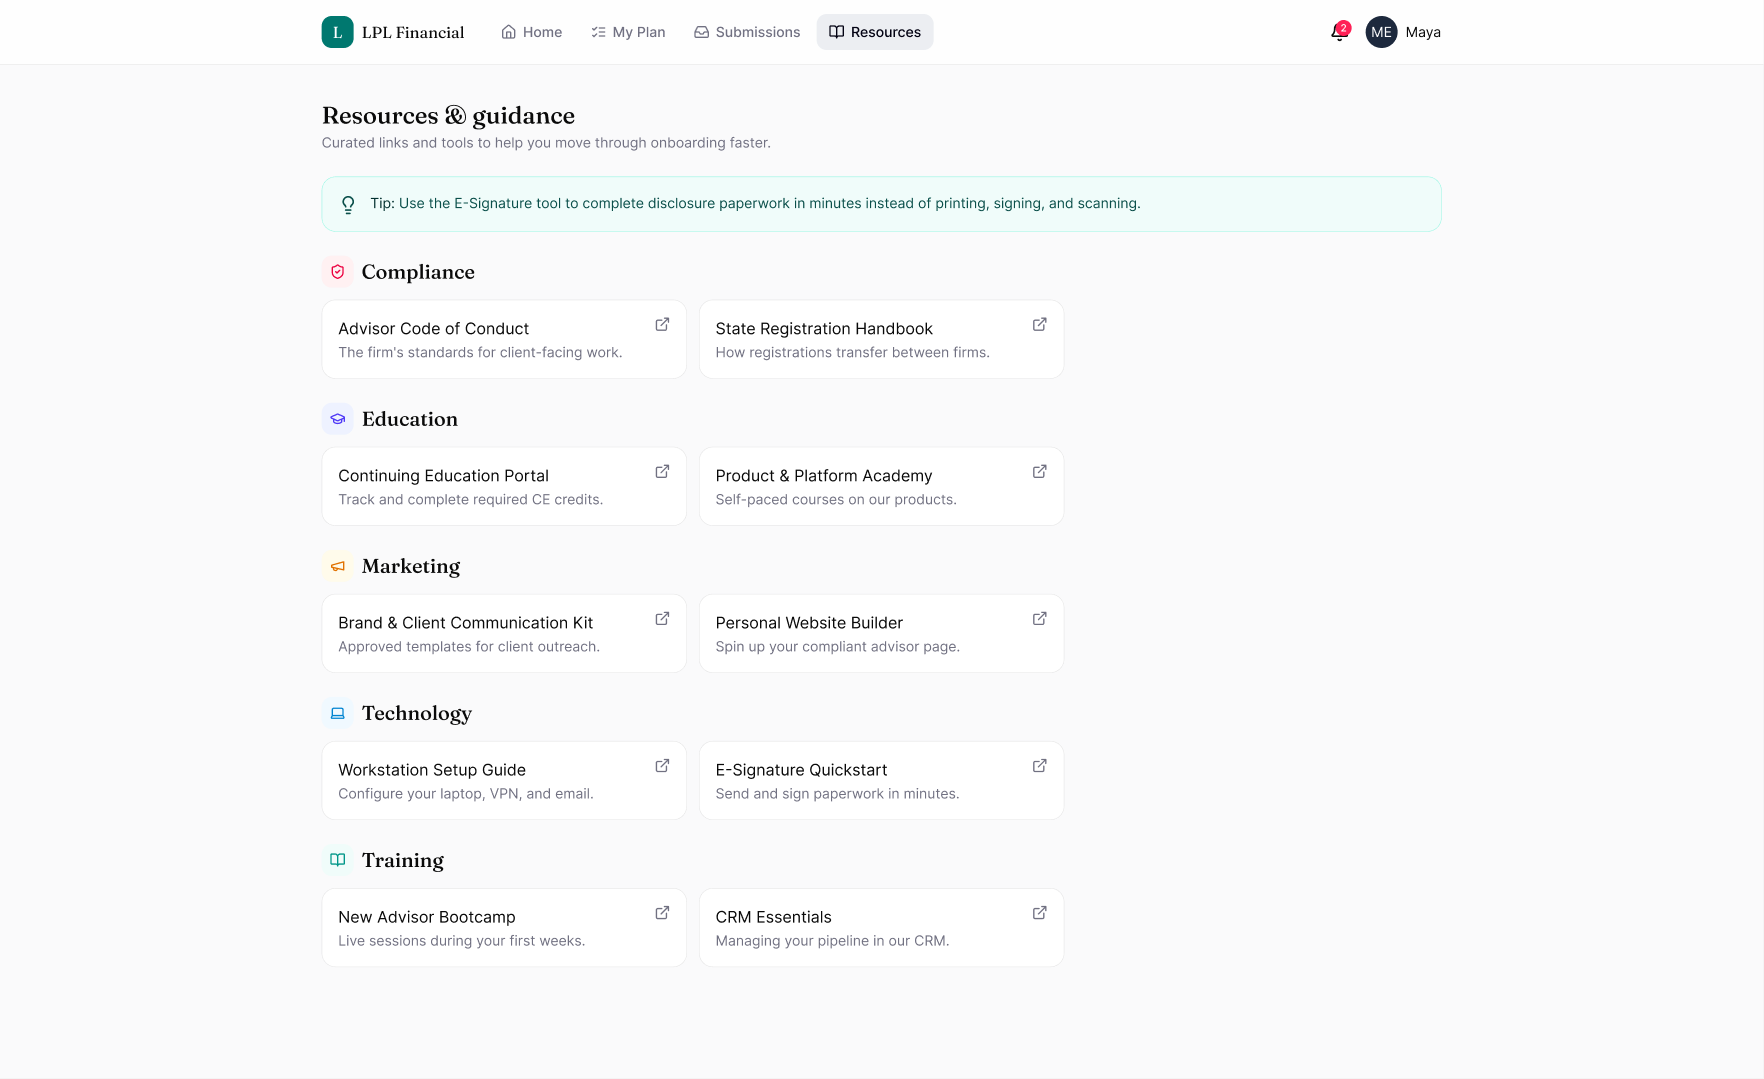
Task: Open the Brand & Client Communication Kit link
Action: [x=504, y=633]
